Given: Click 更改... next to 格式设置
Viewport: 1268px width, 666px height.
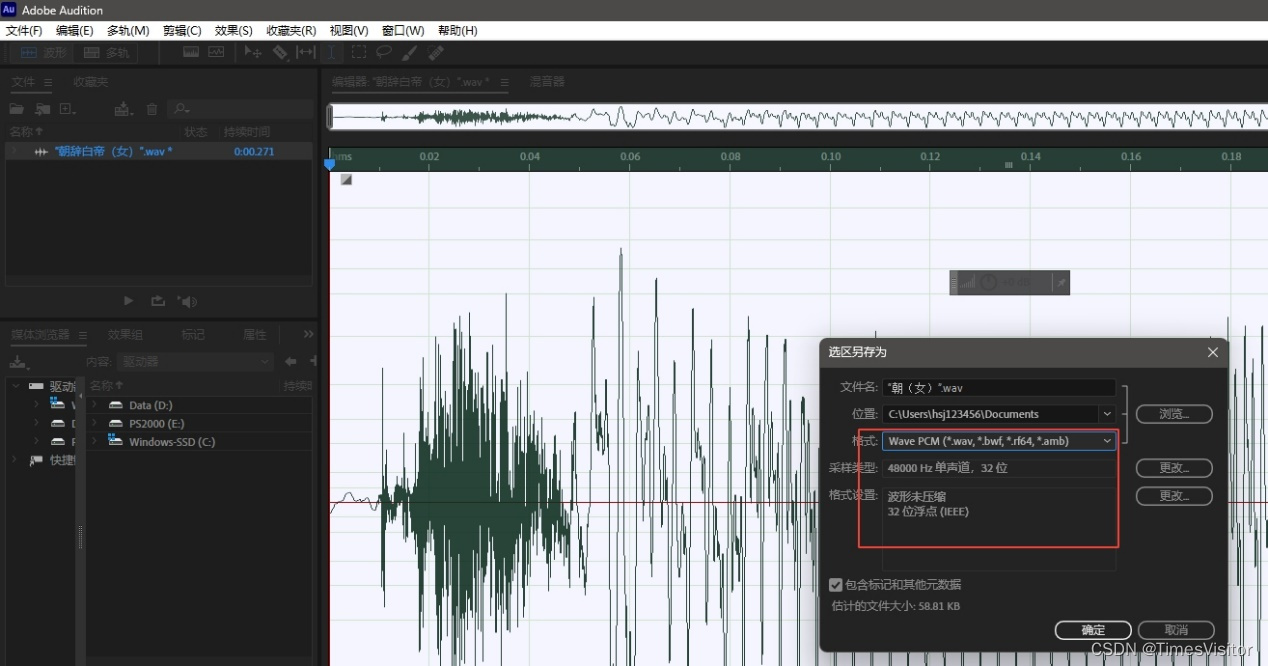Looking at the screenshot, I should pos(1174,496).
